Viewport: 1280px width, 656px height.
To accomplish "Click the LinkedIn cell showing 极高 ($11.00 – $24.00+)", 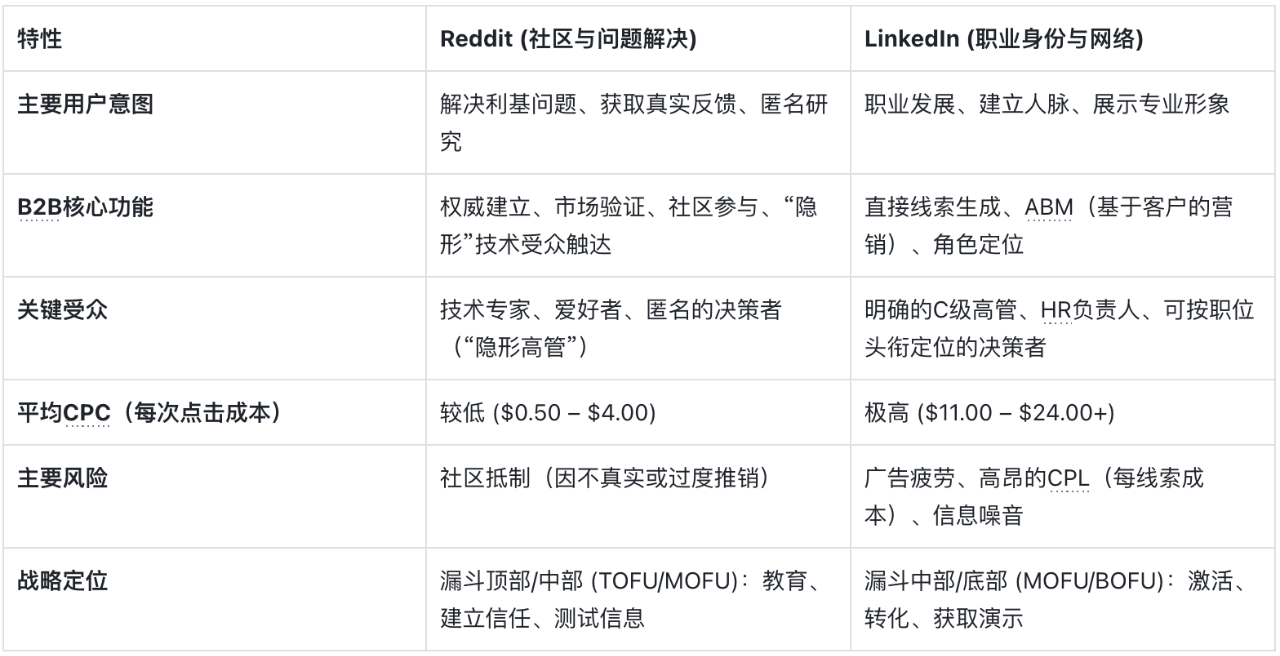I will click(x=989, y=413).
